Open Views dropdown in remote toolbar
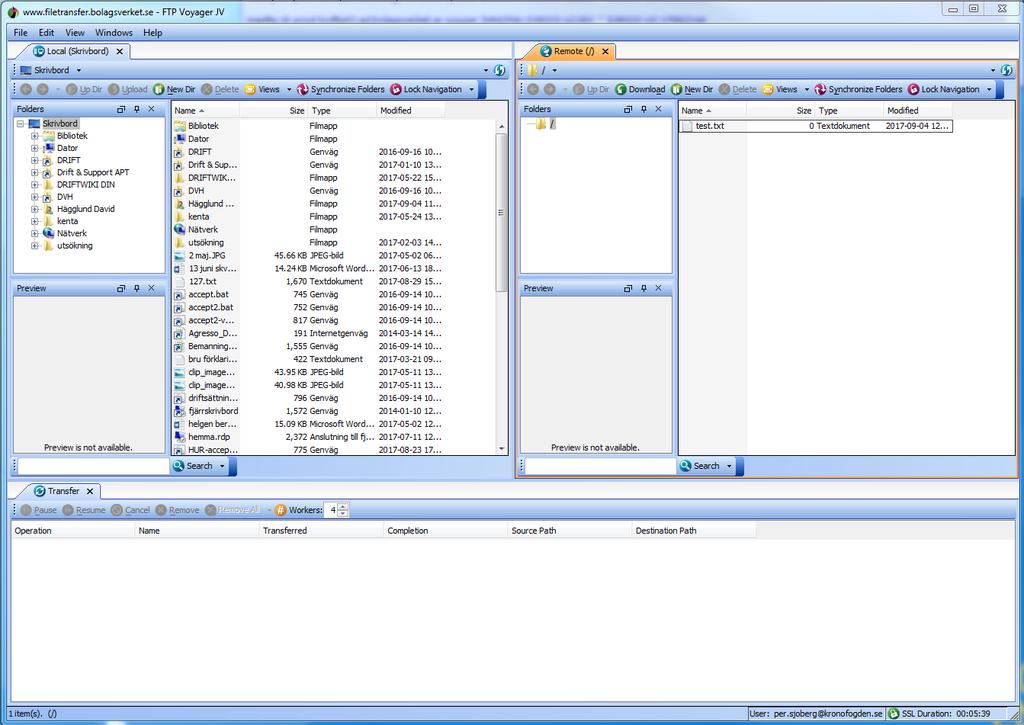1024x725 pixels. 807,89
